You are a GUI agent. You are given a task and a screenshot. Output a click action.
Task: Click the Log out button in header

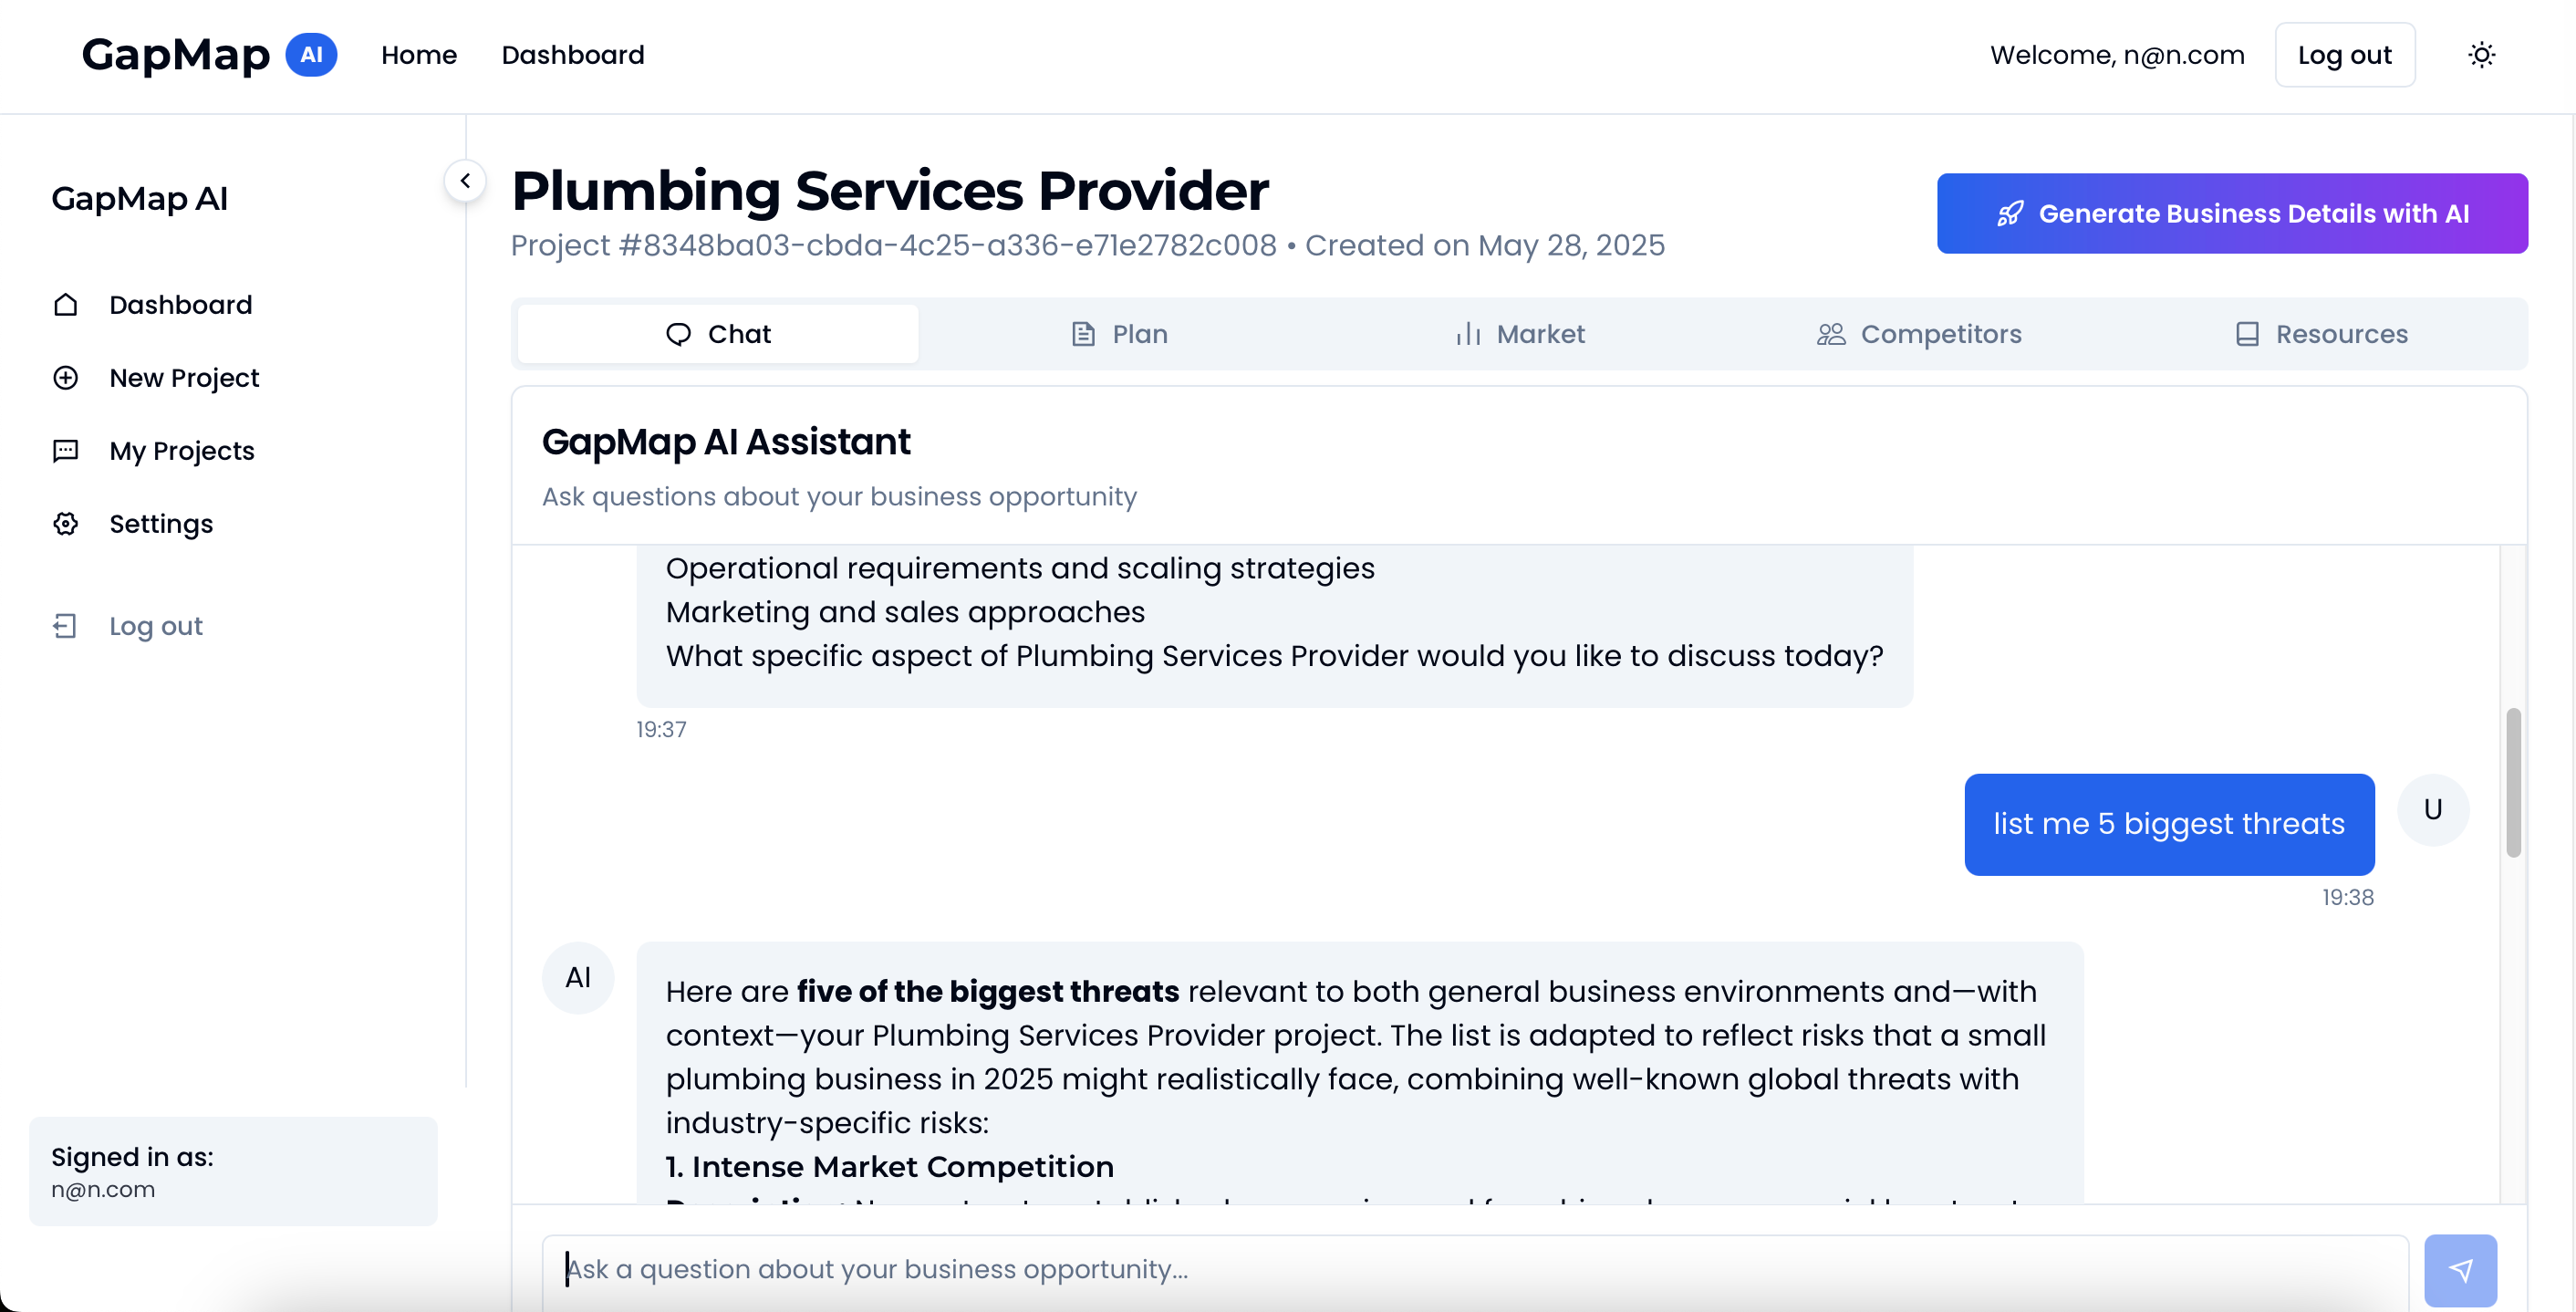(2344, 55)
